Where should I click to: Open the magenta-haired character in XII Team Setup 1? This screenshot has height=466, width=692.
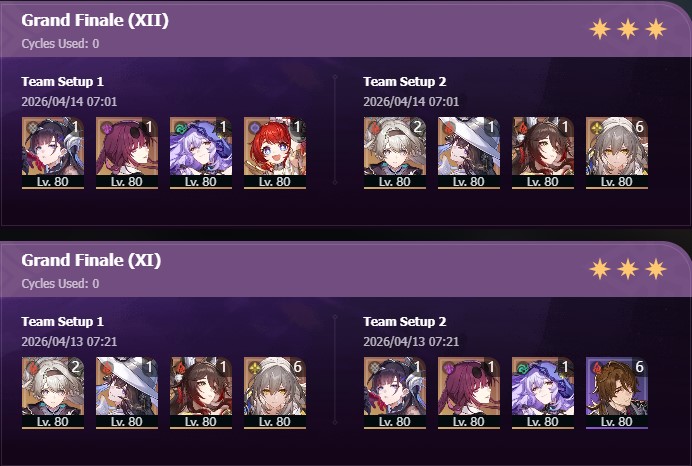pos(127,153)
